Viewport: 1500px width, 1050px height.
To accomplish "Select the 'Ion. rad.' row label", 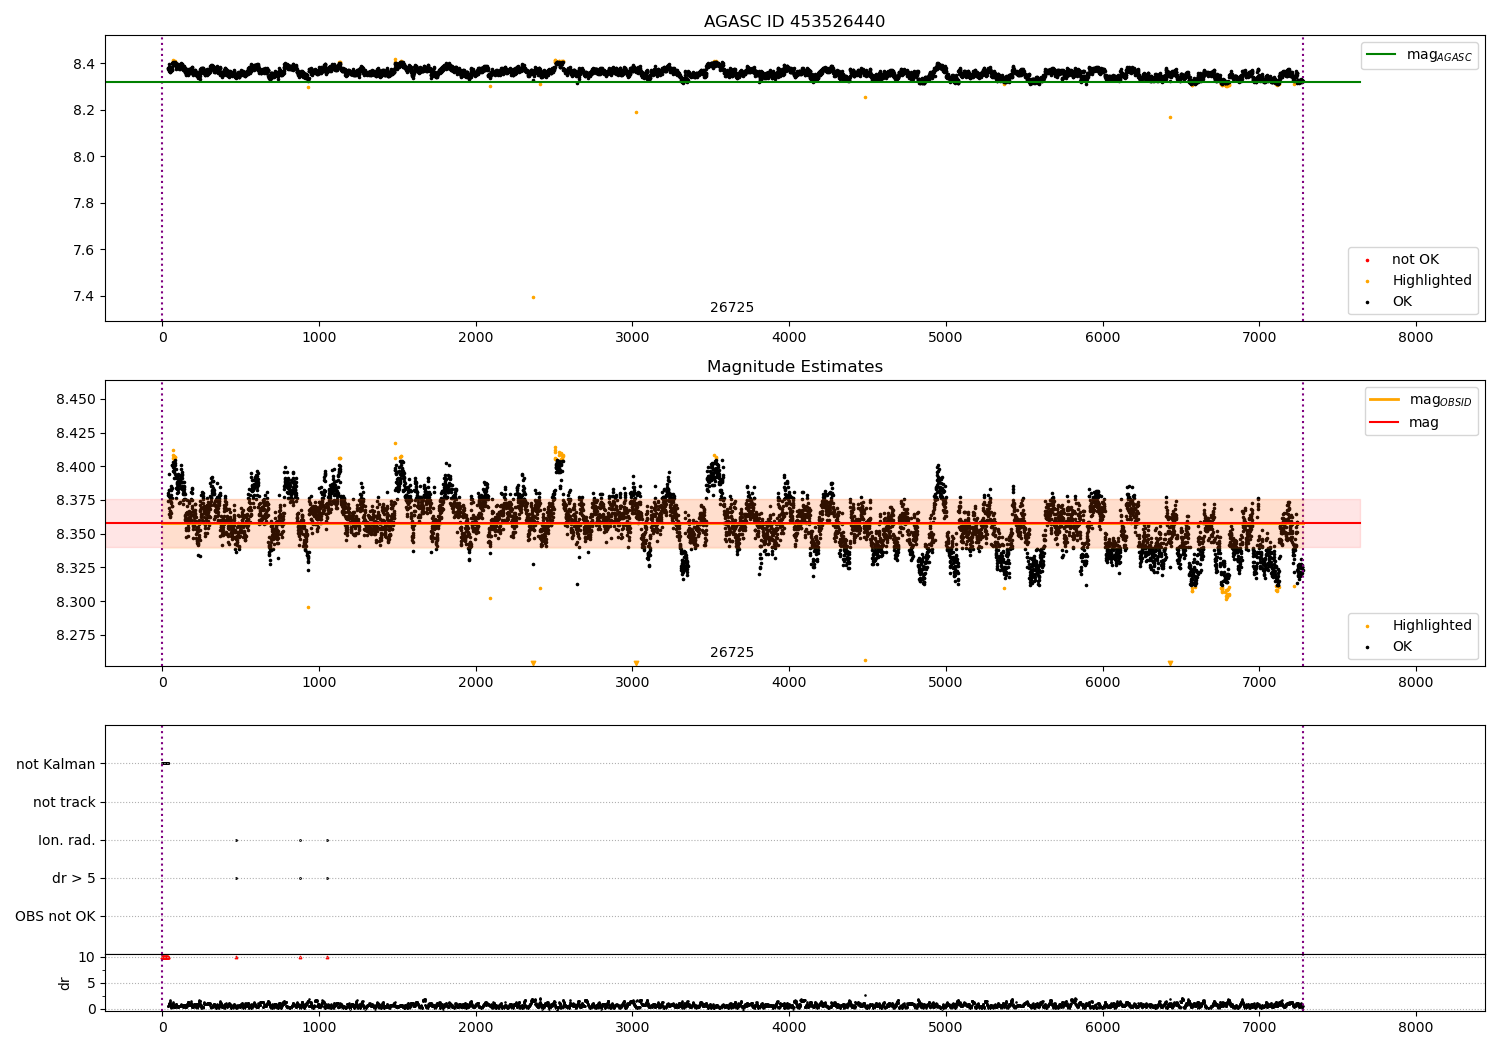I will [67, 840].
